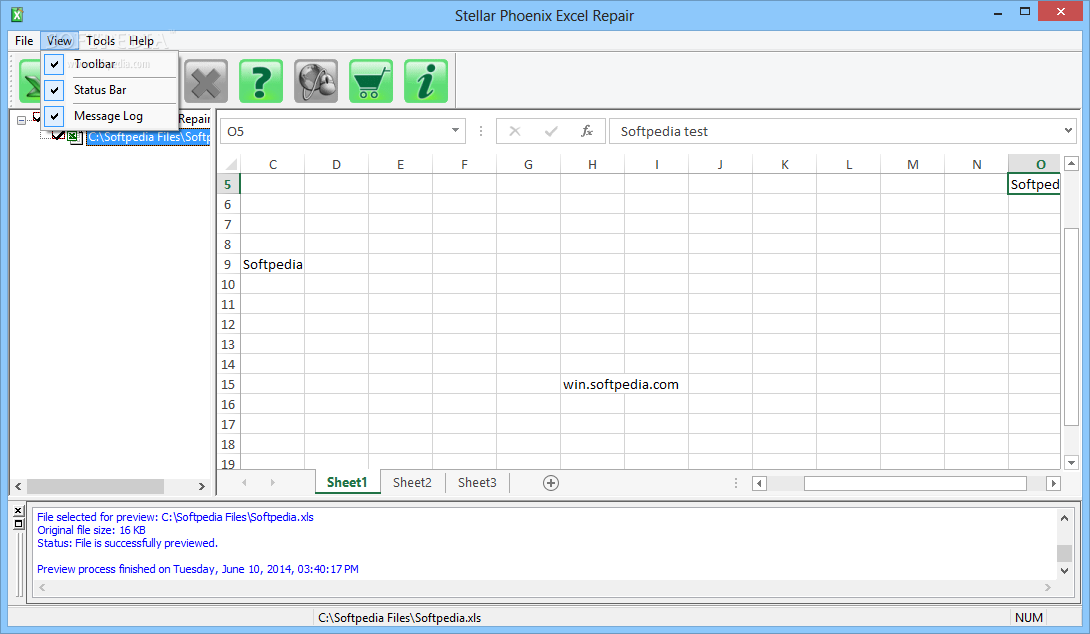Click the status bar path C:\Softpedia Files\Softpedia.xls
Screen dimensions: 1090x634
coord(399,617)
